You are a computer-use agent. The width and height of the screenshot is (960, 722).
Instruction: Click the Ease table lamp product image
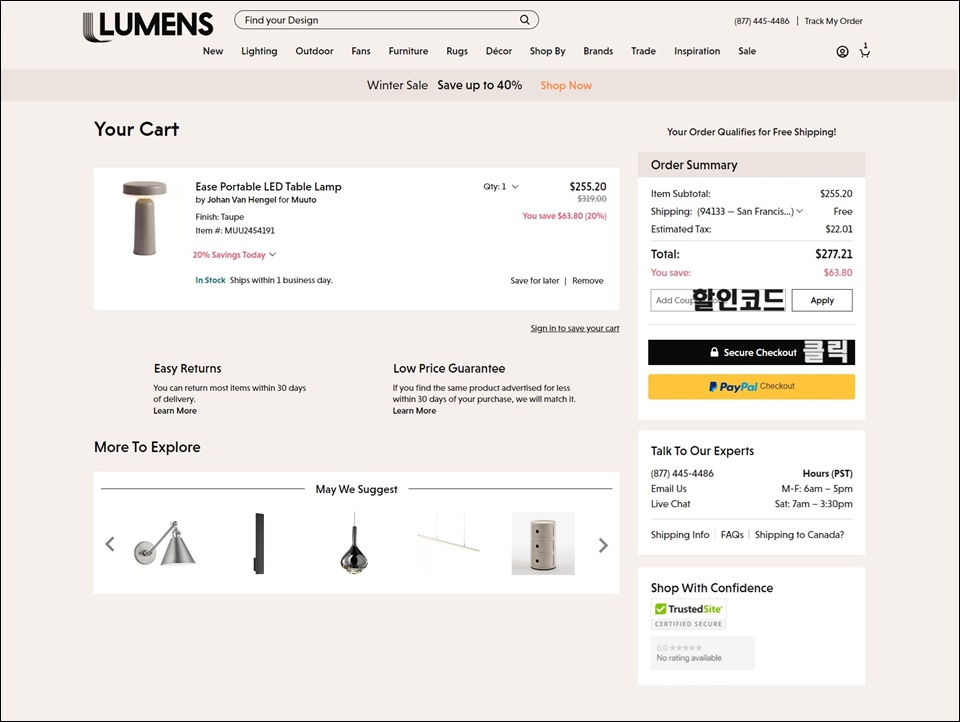tap(144, 217)
